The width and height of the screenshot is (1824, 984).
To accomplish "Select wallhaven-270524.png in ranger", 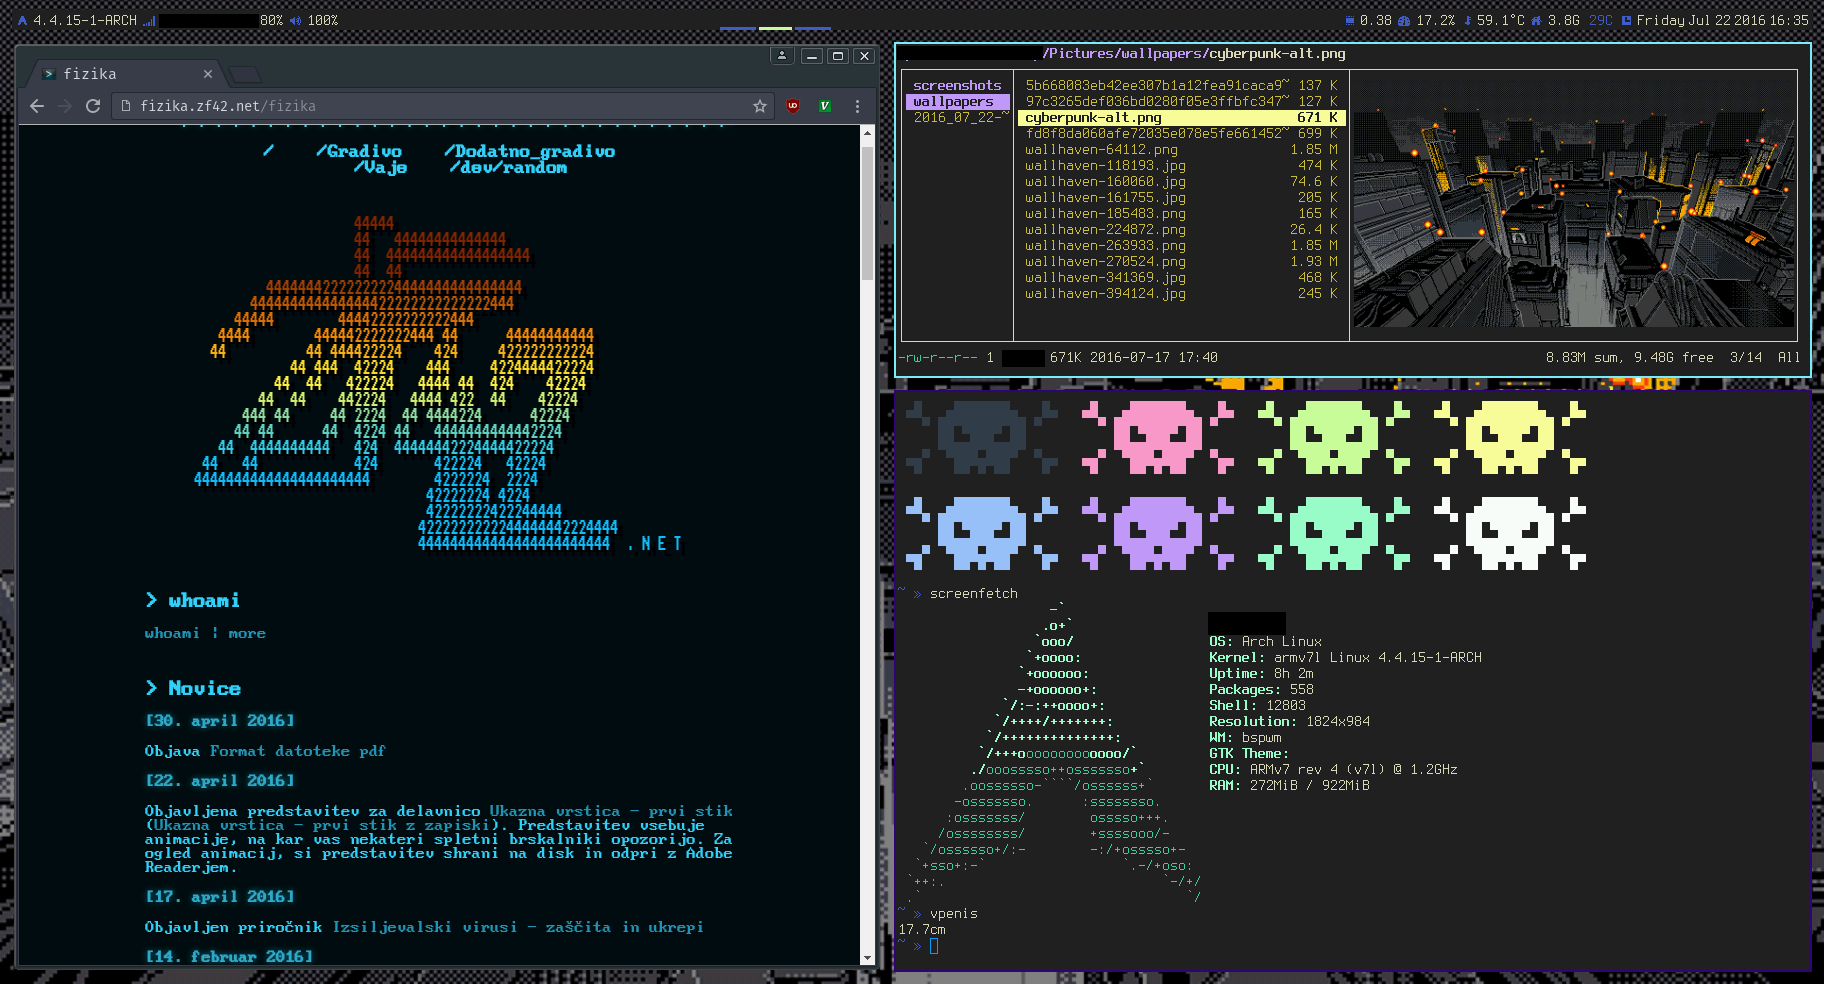I will click(x=1181, y=262).
